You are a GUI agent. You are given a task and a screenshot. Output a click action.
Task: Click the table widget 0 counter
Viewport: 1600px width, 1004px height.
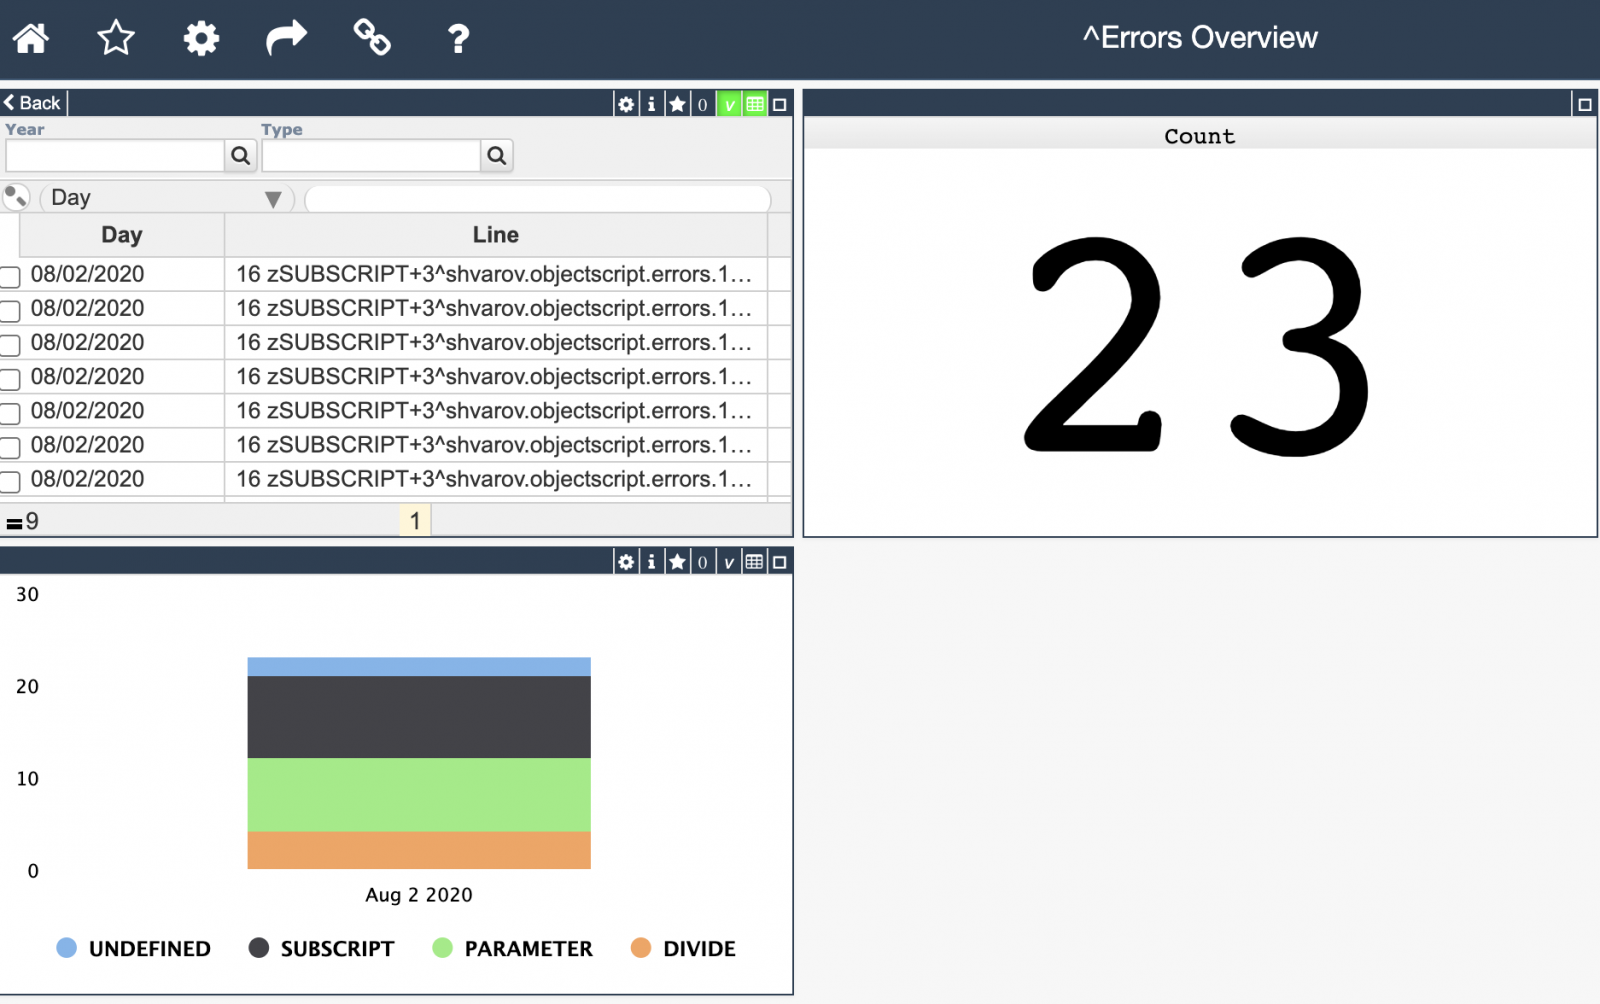[702, 104]
